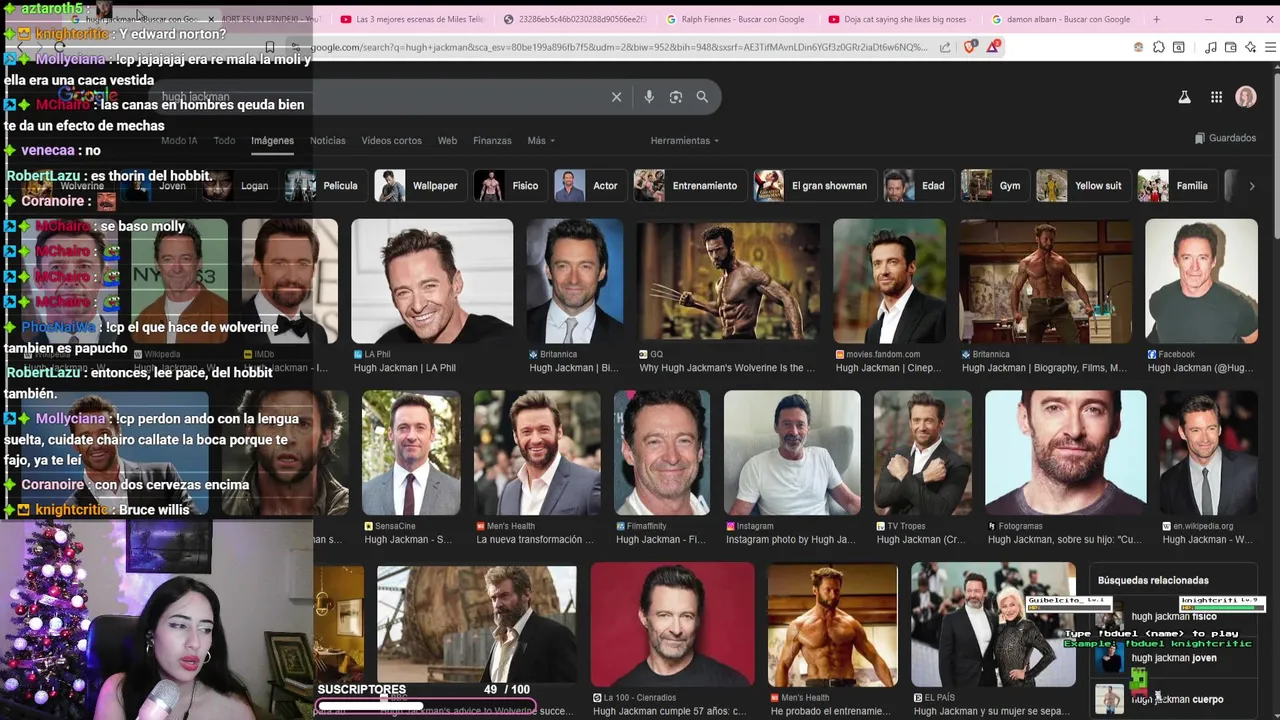Open the Brave sidebar panel icon
This screenshot has width=1280, height=720.
1179,47
